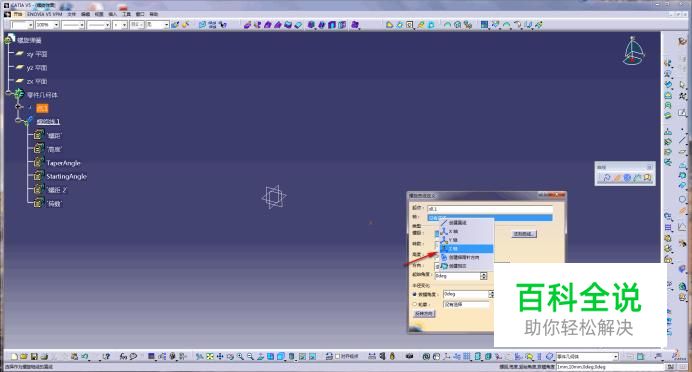Click the Hide/Show icon in bottom toolbar

[302, 356]
